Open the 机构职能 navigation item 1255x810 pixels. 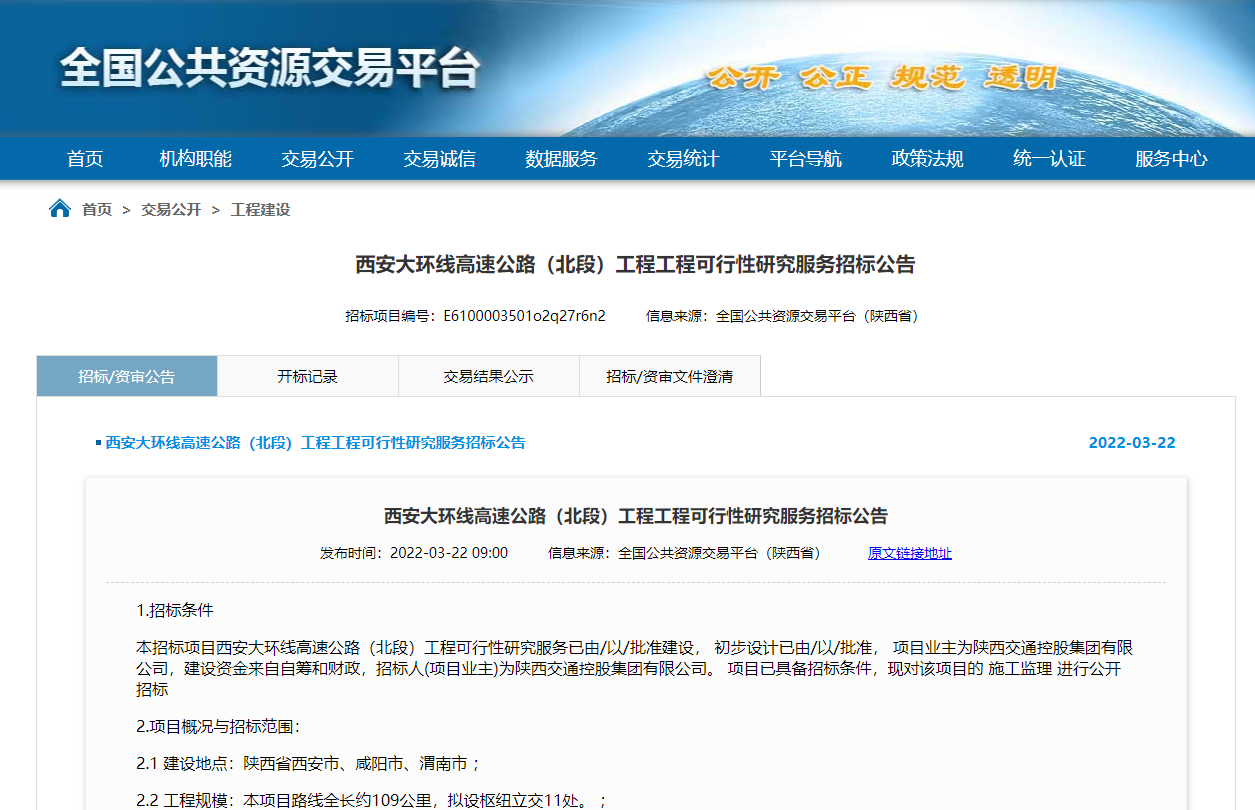(x=195, y=159)
